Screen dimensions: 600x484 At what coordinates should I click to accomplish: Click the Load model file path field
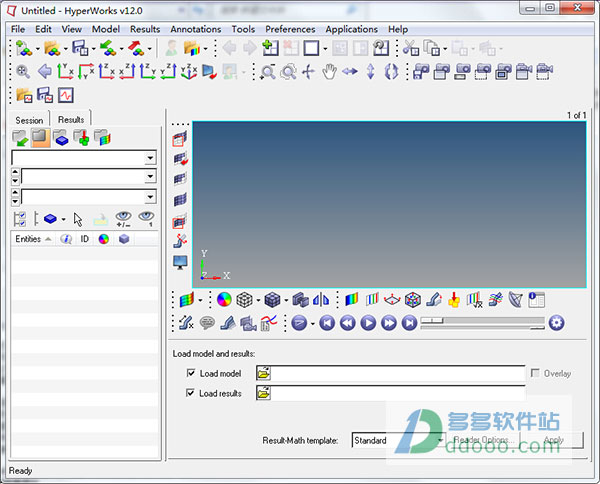click(398, 373)
